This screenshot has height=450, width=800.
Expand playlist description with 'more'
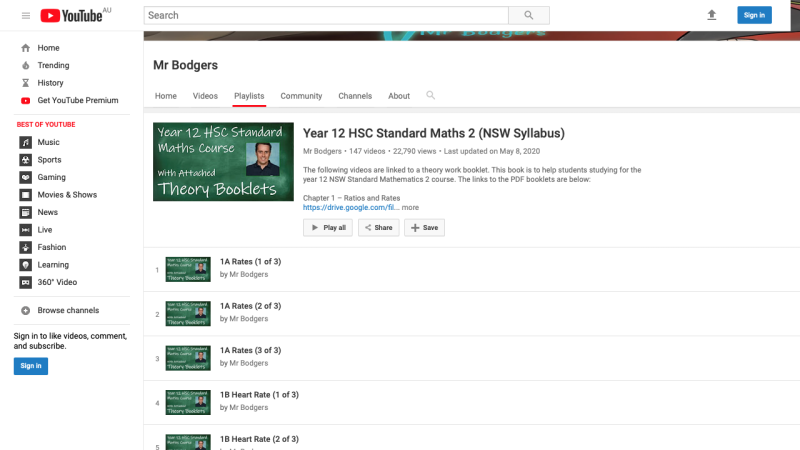click(411, 207)
